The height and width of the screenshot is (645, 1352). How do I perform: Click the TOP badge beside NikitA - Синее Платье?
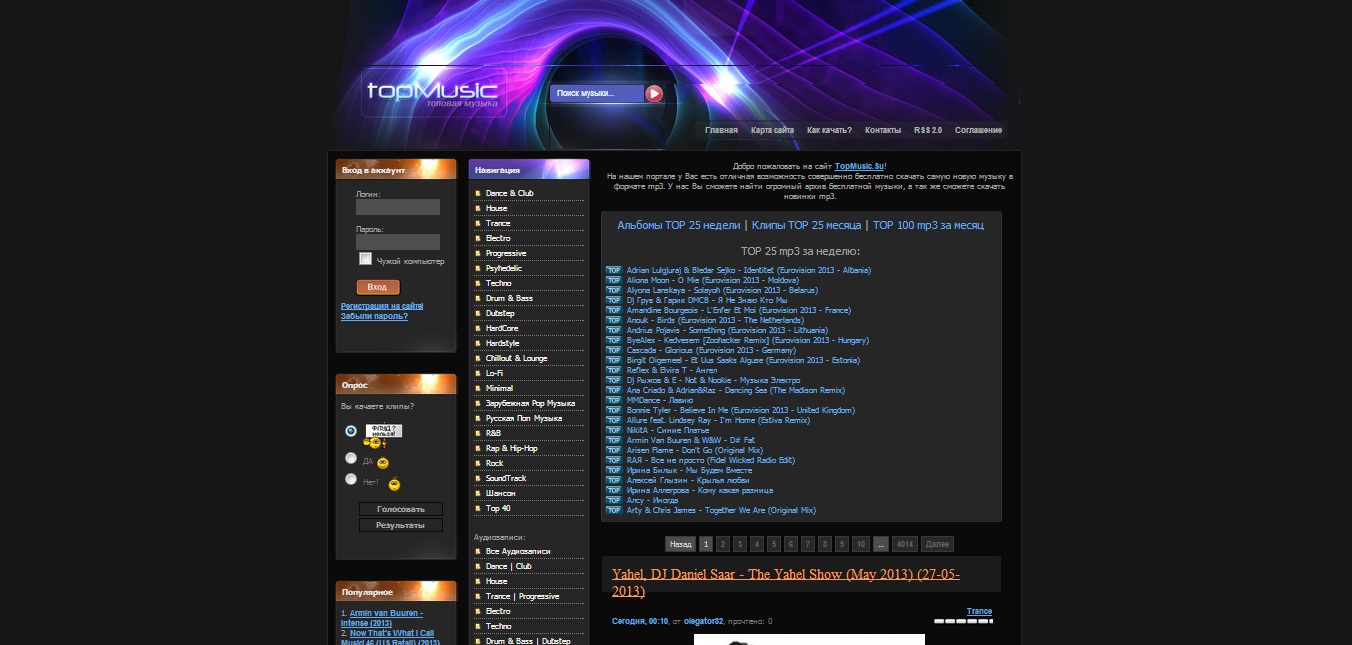[614, 430]
